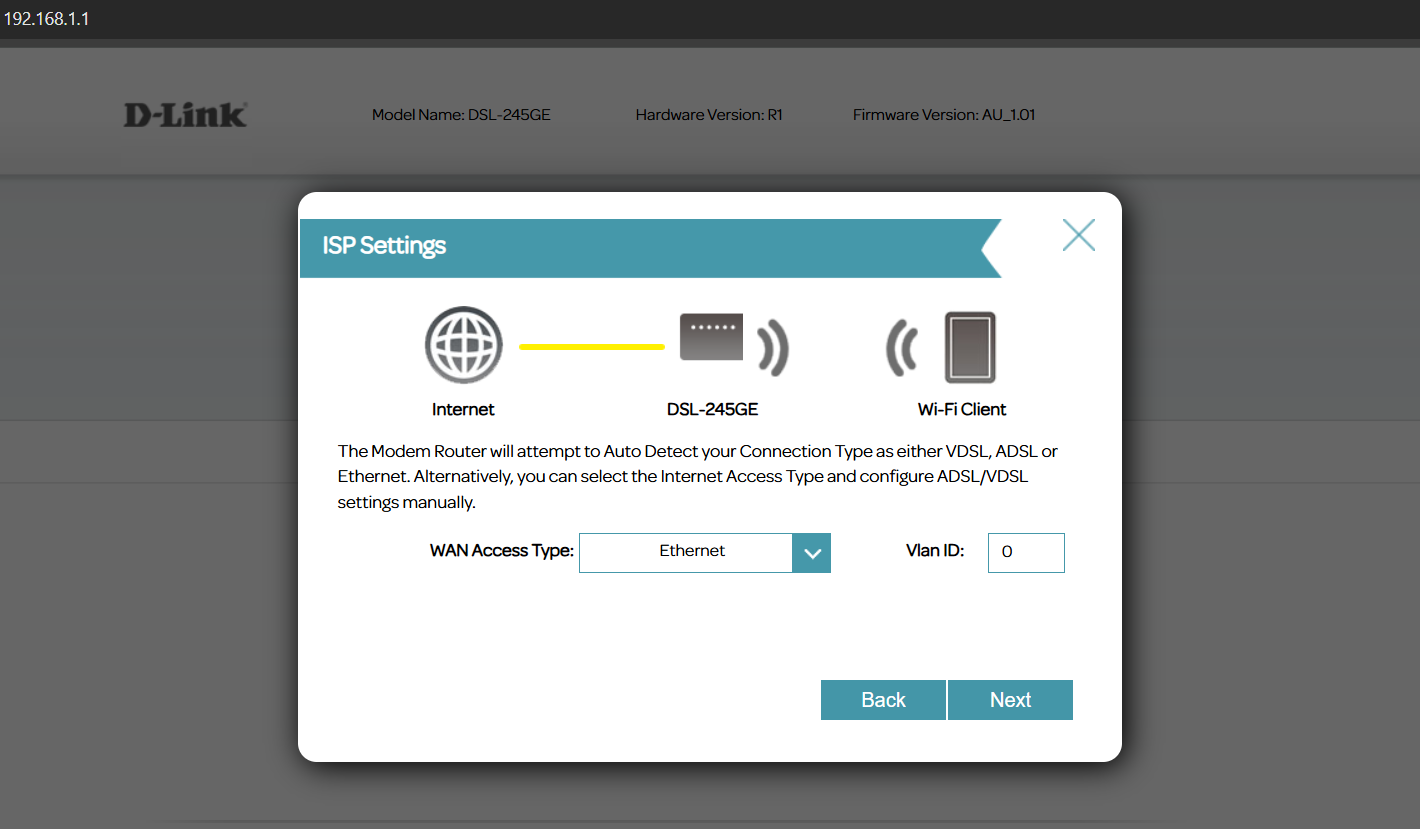The image size is (1420, 829).
Task: Click the Hardware Version R1 text
Action: tap(708, 115)
